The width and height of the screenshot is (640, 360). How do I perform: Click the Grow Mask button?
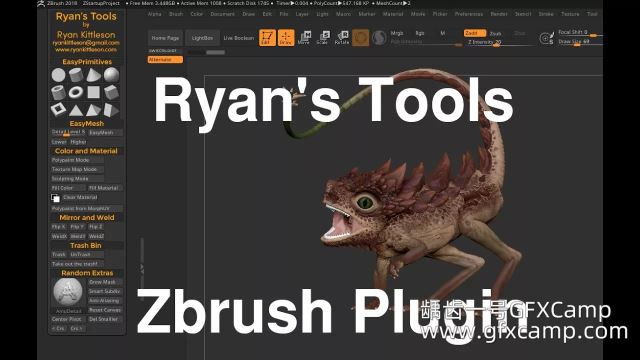105,282
